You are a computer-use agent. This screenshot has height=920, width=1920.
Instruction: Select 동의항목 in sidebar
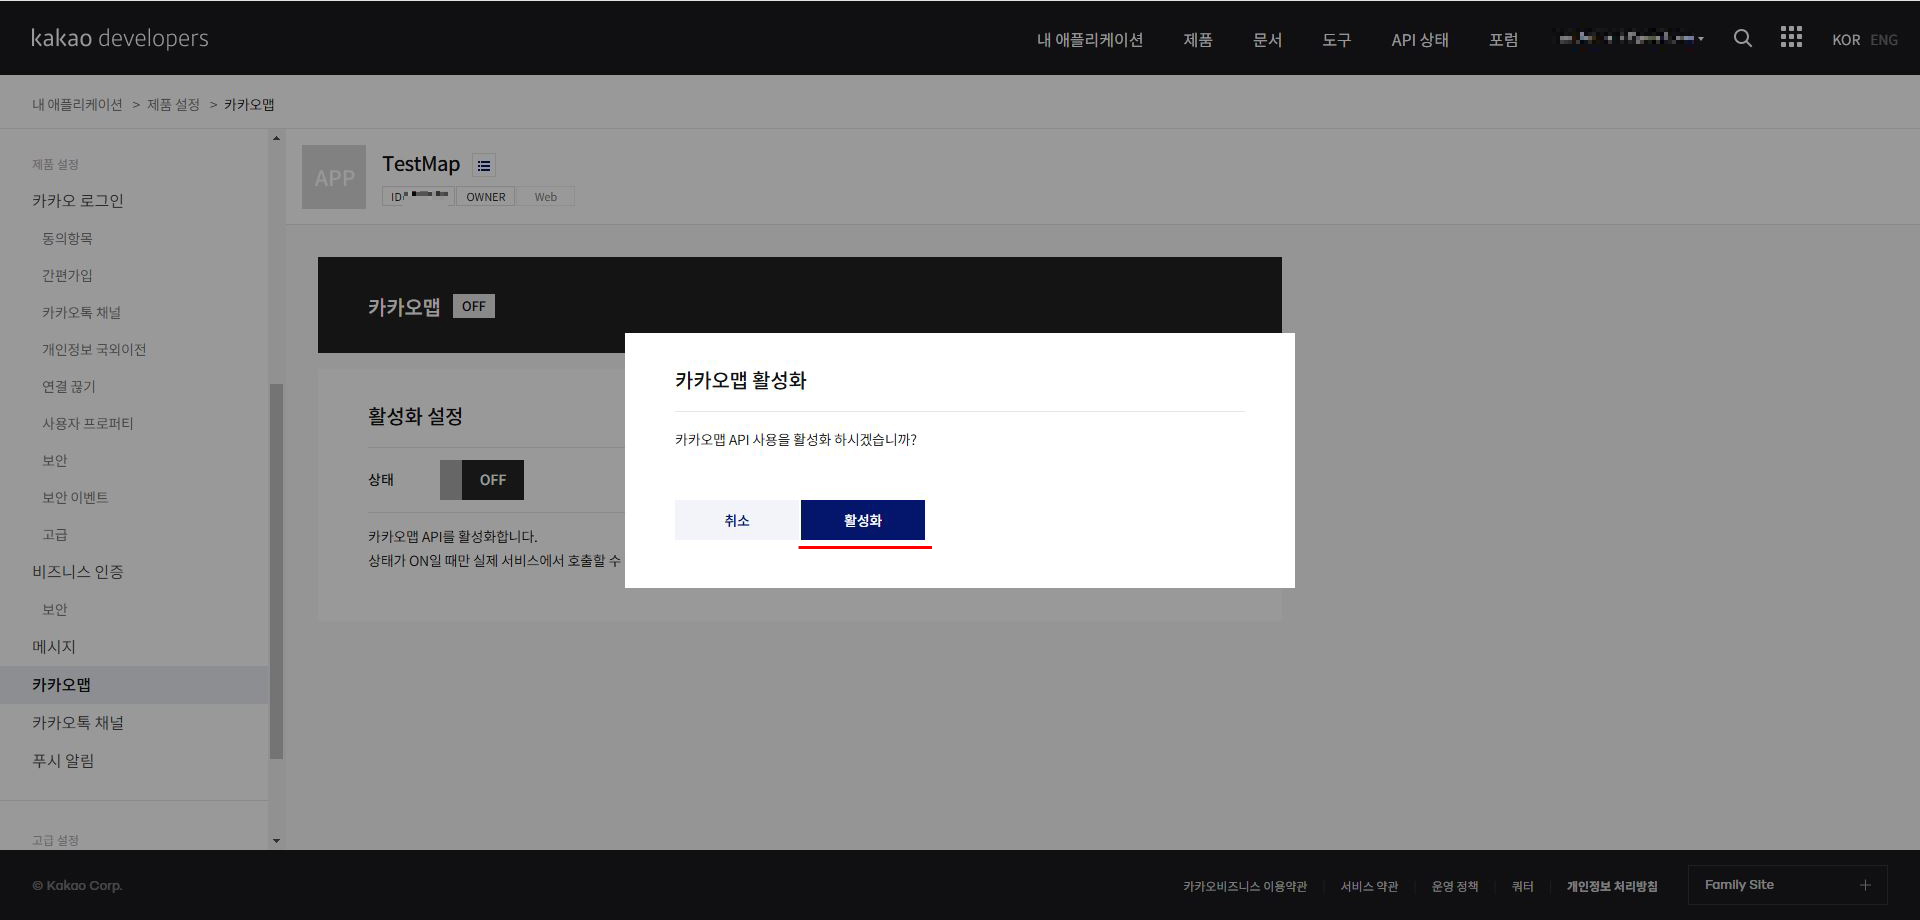point(67,239)
